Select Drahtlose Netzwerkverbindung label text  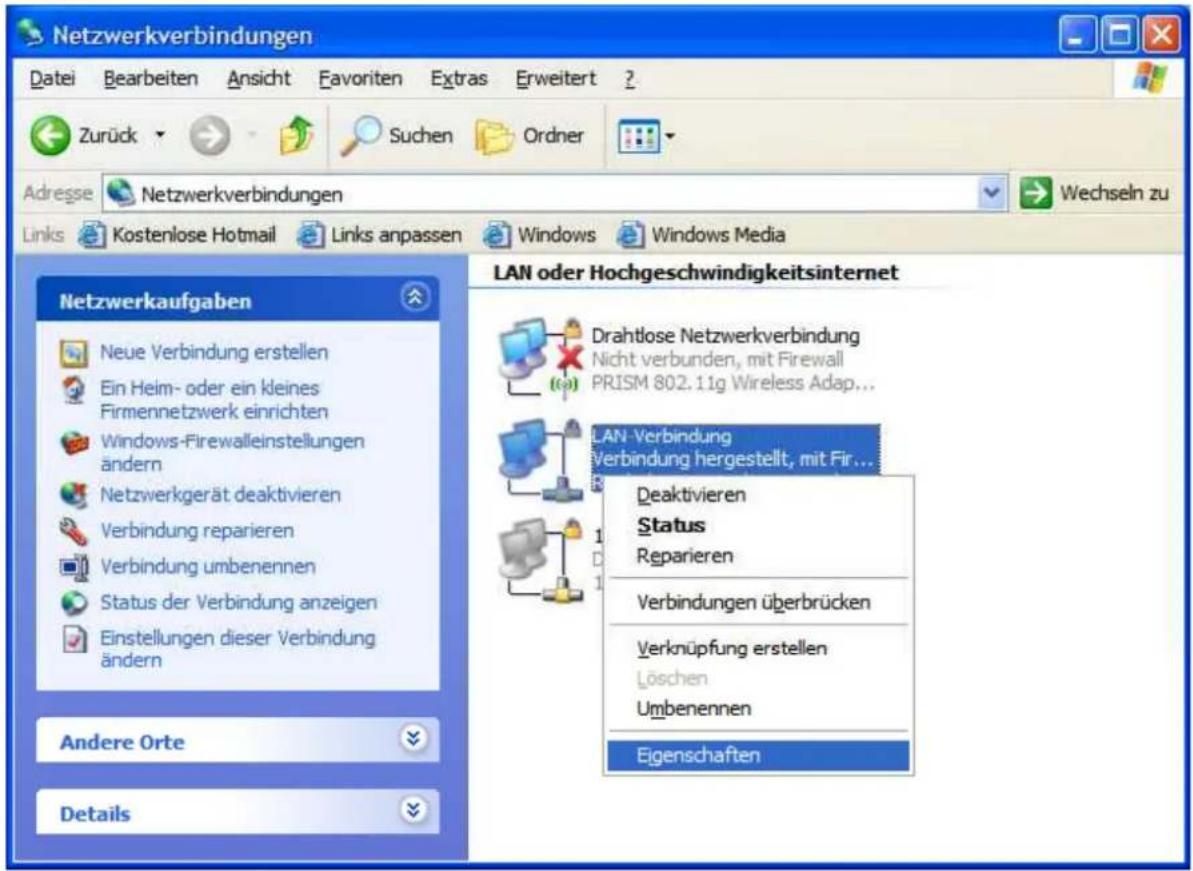click(725, 335)
